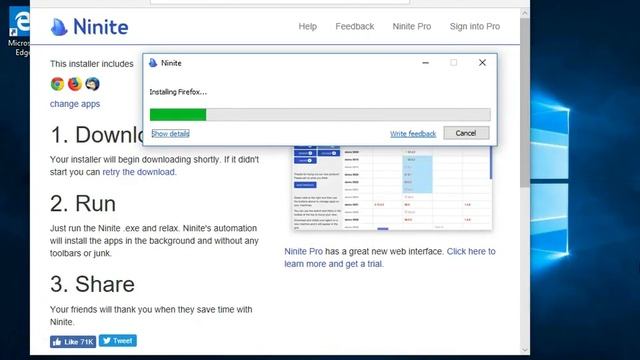The image size is (640, 360).
Task: Click the browser scroll down arrow
Action: (x=525, y=350)
